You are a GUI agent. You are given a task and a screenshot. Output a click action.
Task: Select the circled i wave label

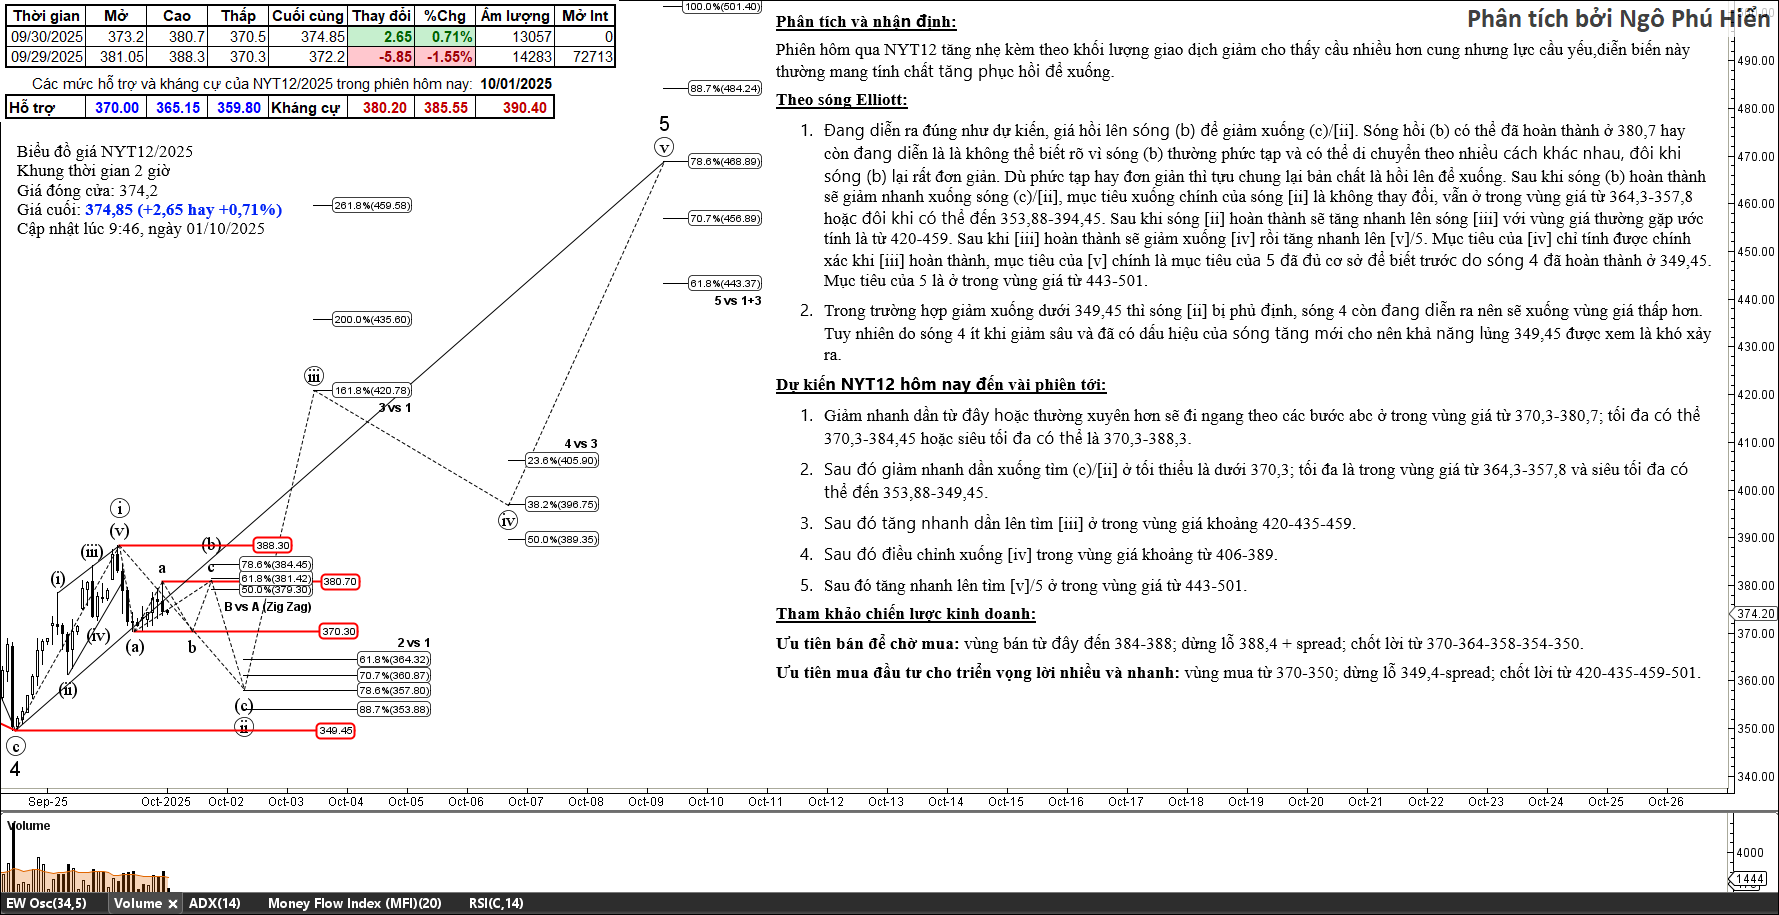click(x=119, y=509)
